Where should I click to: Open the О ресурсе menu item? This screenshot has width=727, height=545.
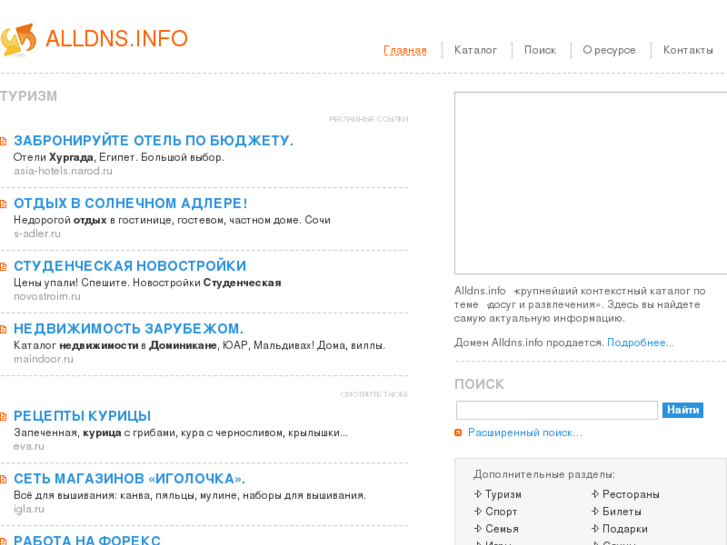[x=609, y=50]
